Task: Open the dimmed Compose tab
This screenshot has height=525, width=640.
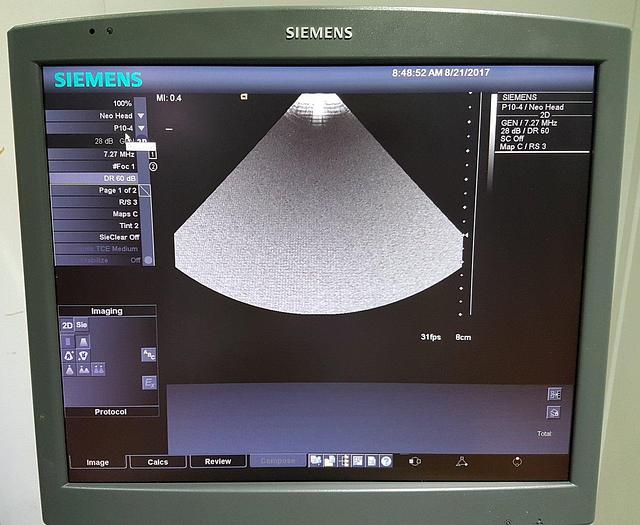Action: (278, 460)
